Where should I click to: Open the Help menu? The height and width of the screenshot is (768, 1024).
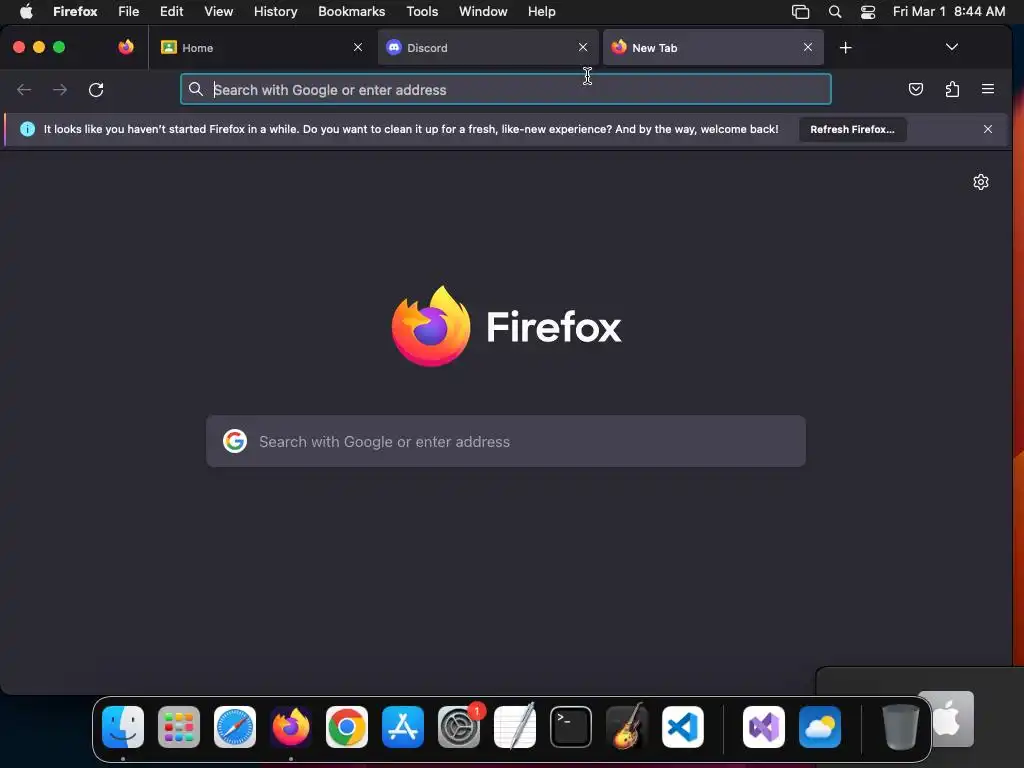coord(541,11)
